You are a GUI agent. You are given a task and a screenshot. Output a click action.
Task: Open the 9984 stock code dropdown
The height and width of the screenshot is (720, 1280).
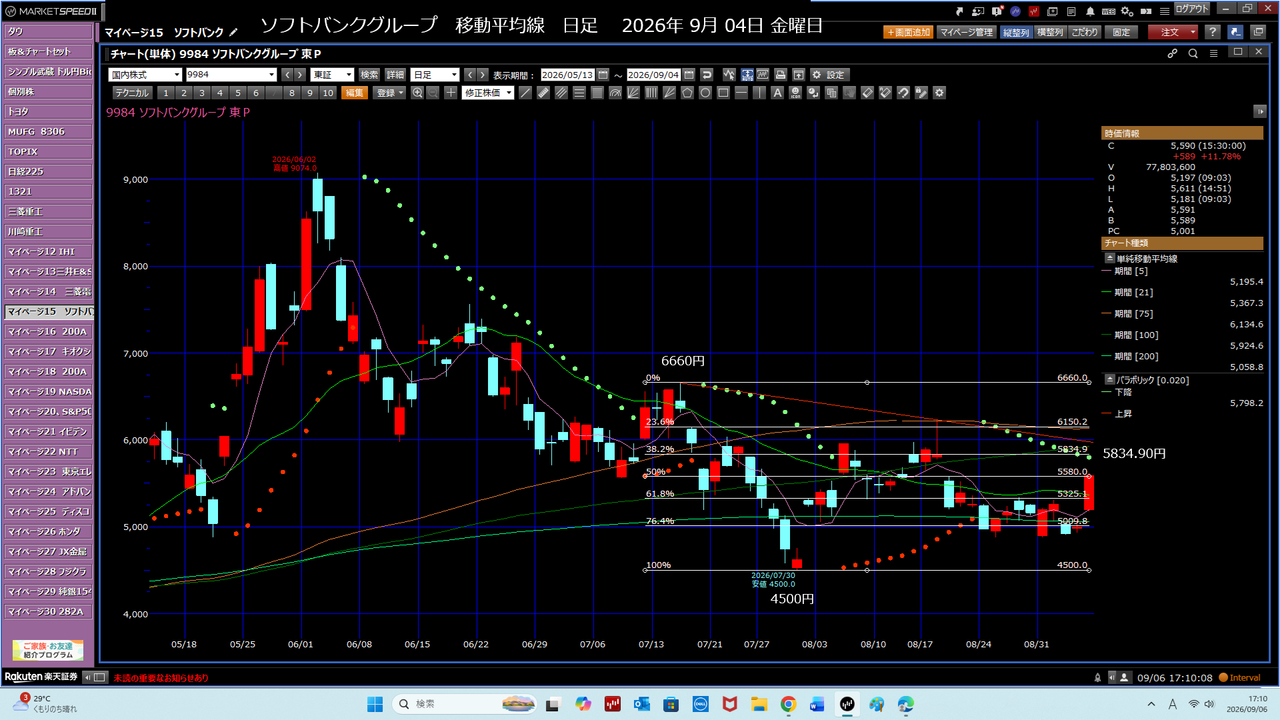point(231,75)
